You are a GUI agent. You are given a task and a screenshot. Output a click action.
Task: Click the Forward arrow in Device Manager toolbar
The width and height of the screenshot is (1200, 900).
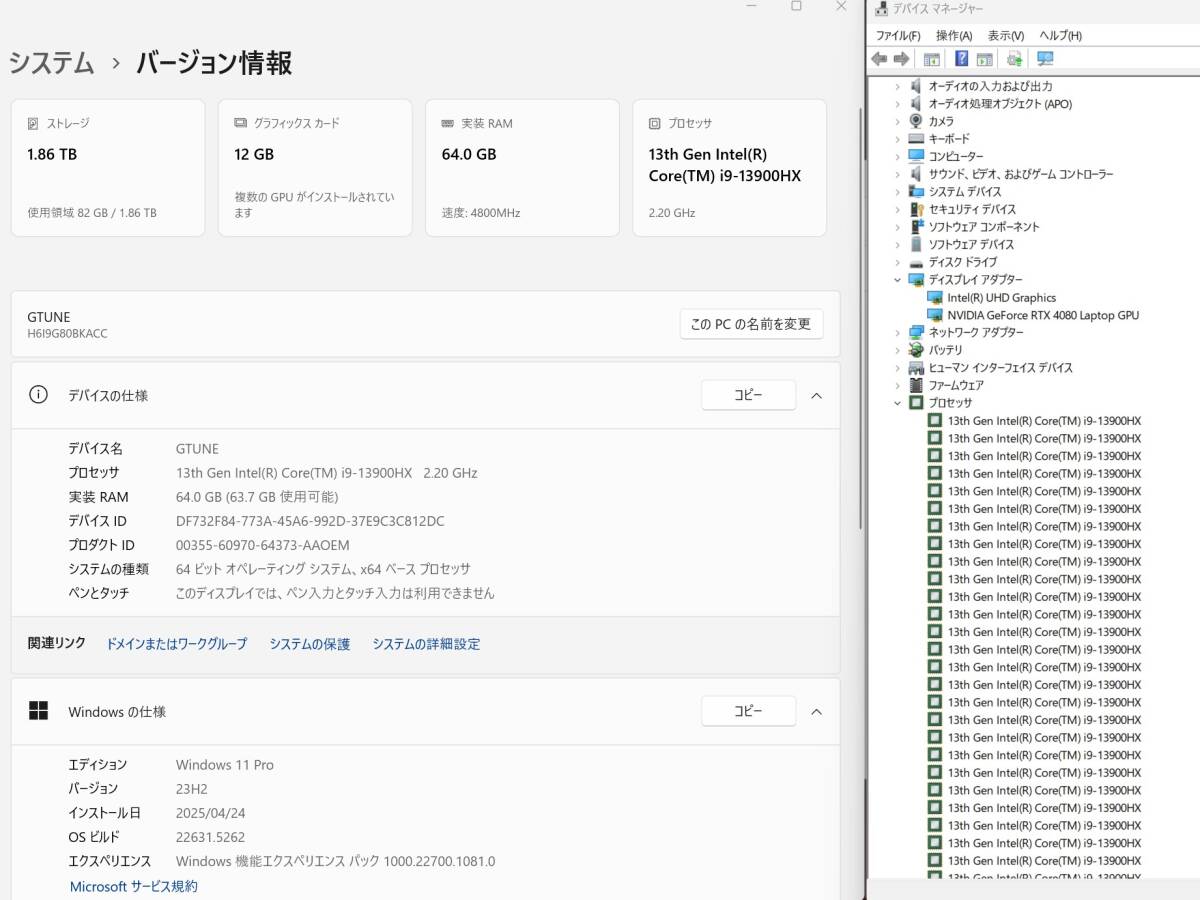pos(901,59)
